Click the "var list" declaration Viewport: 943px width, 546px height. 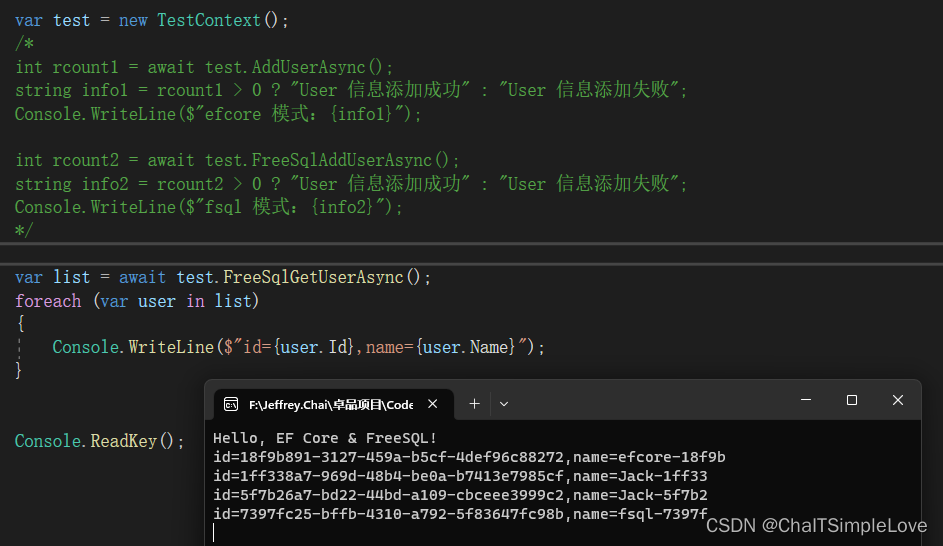[x=52, y=277]
